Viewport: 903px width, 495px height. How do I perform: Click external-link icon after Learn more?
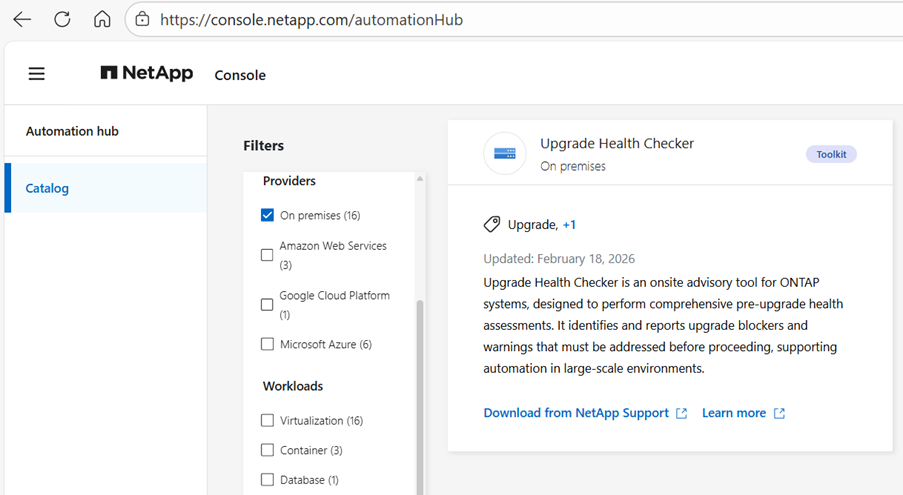coord(779,413)
